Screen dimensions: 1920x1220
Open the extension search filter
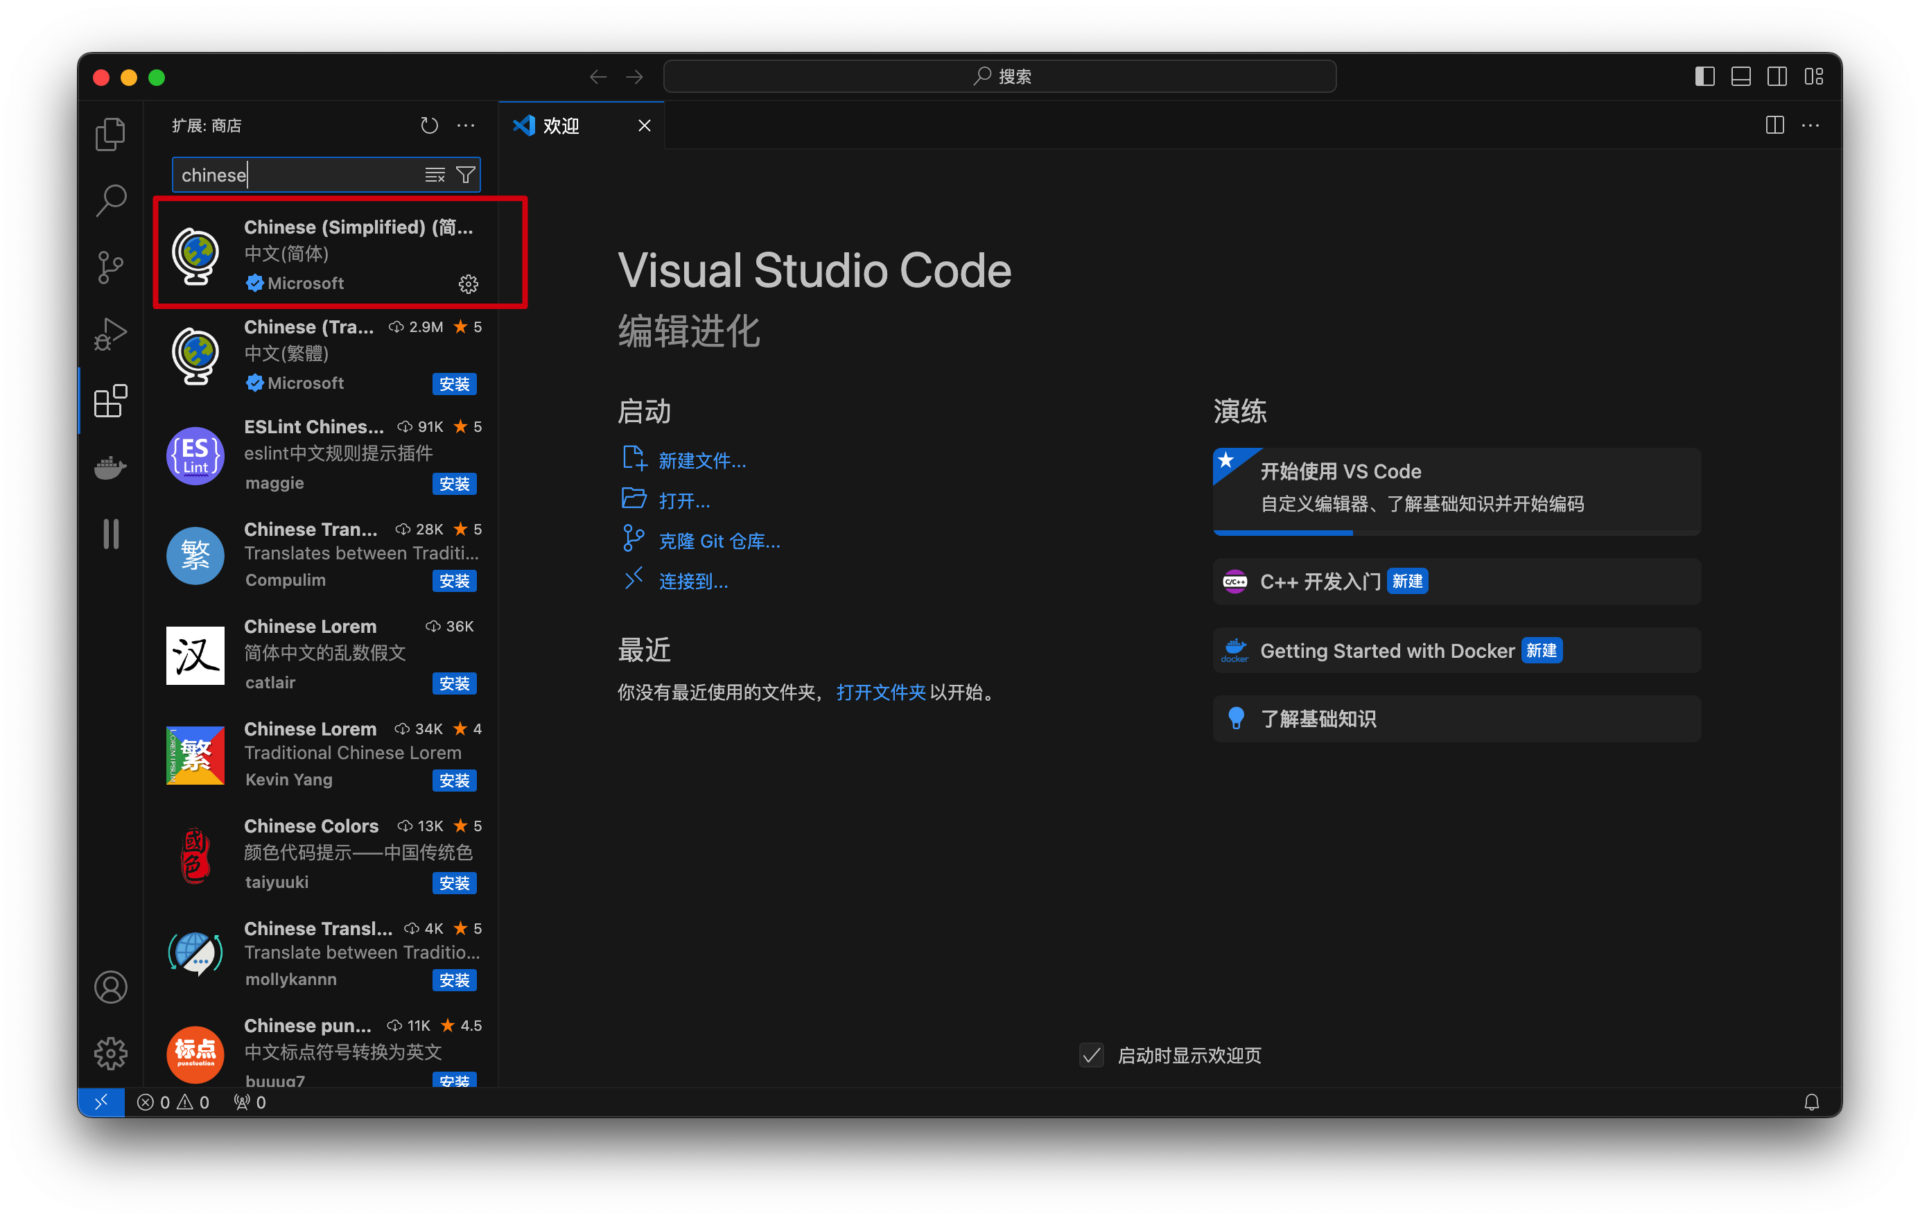pos(465,175)
